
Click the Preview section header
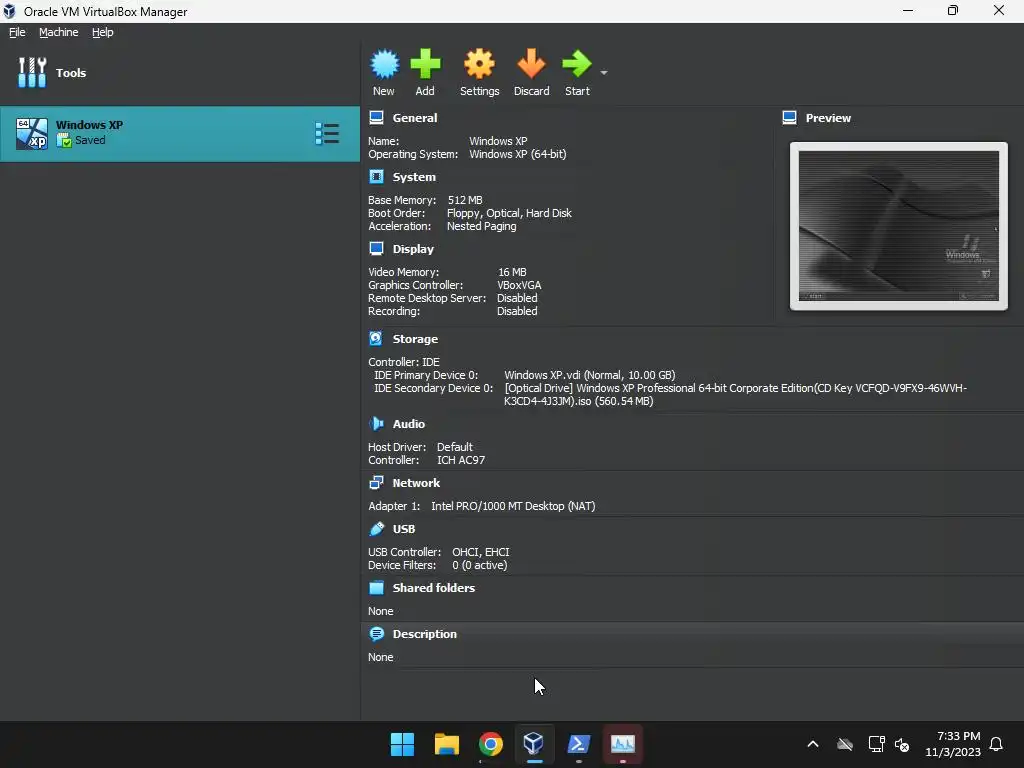[x=828, y=118]
